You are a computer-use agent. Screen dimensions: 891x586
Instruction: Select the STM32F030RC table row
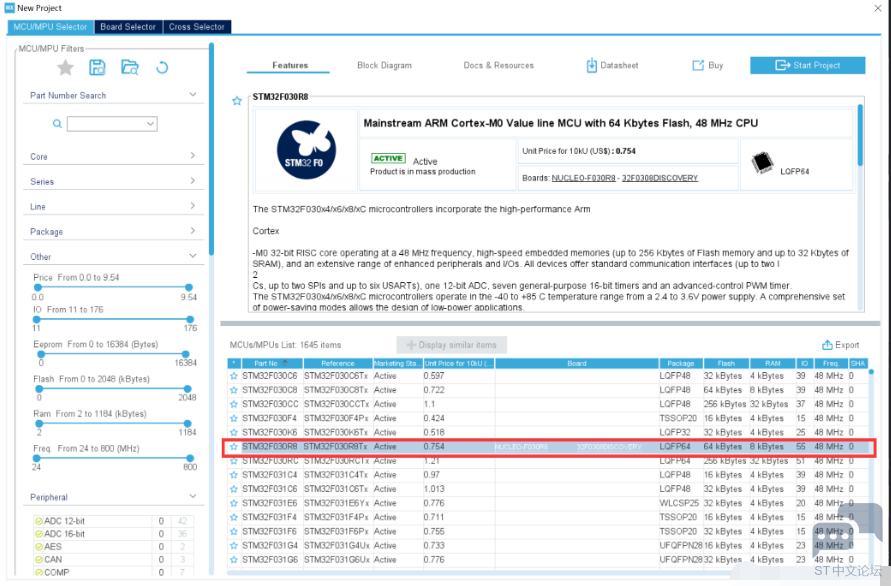coord(548,461)
